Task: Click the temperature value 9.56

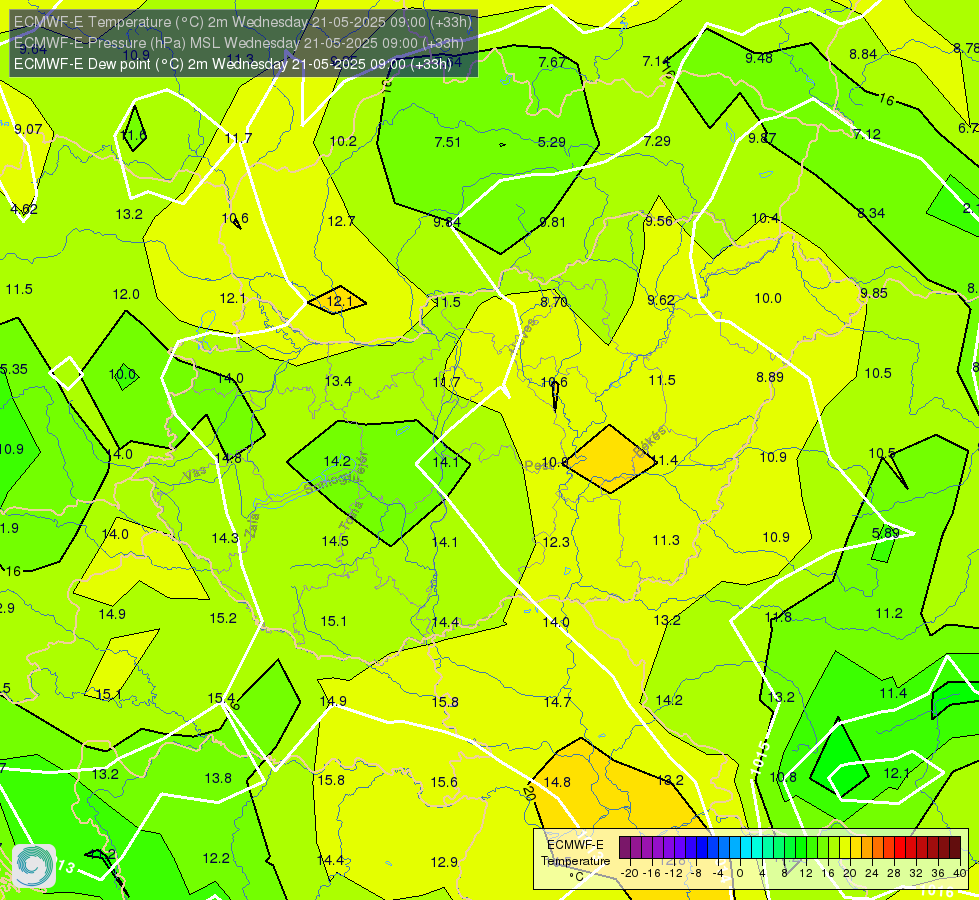Action: pyautogui.click(x=659, y=221)
